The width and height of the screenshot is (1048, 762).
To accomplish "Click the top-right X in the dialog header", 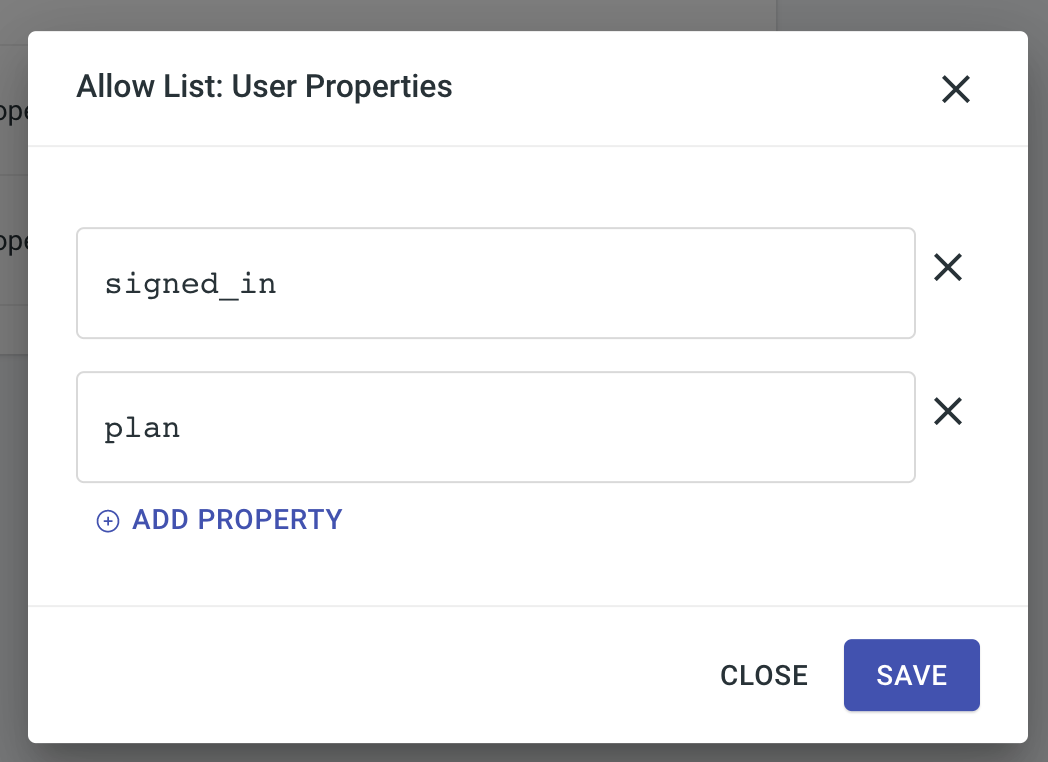I will pos(956,89).
